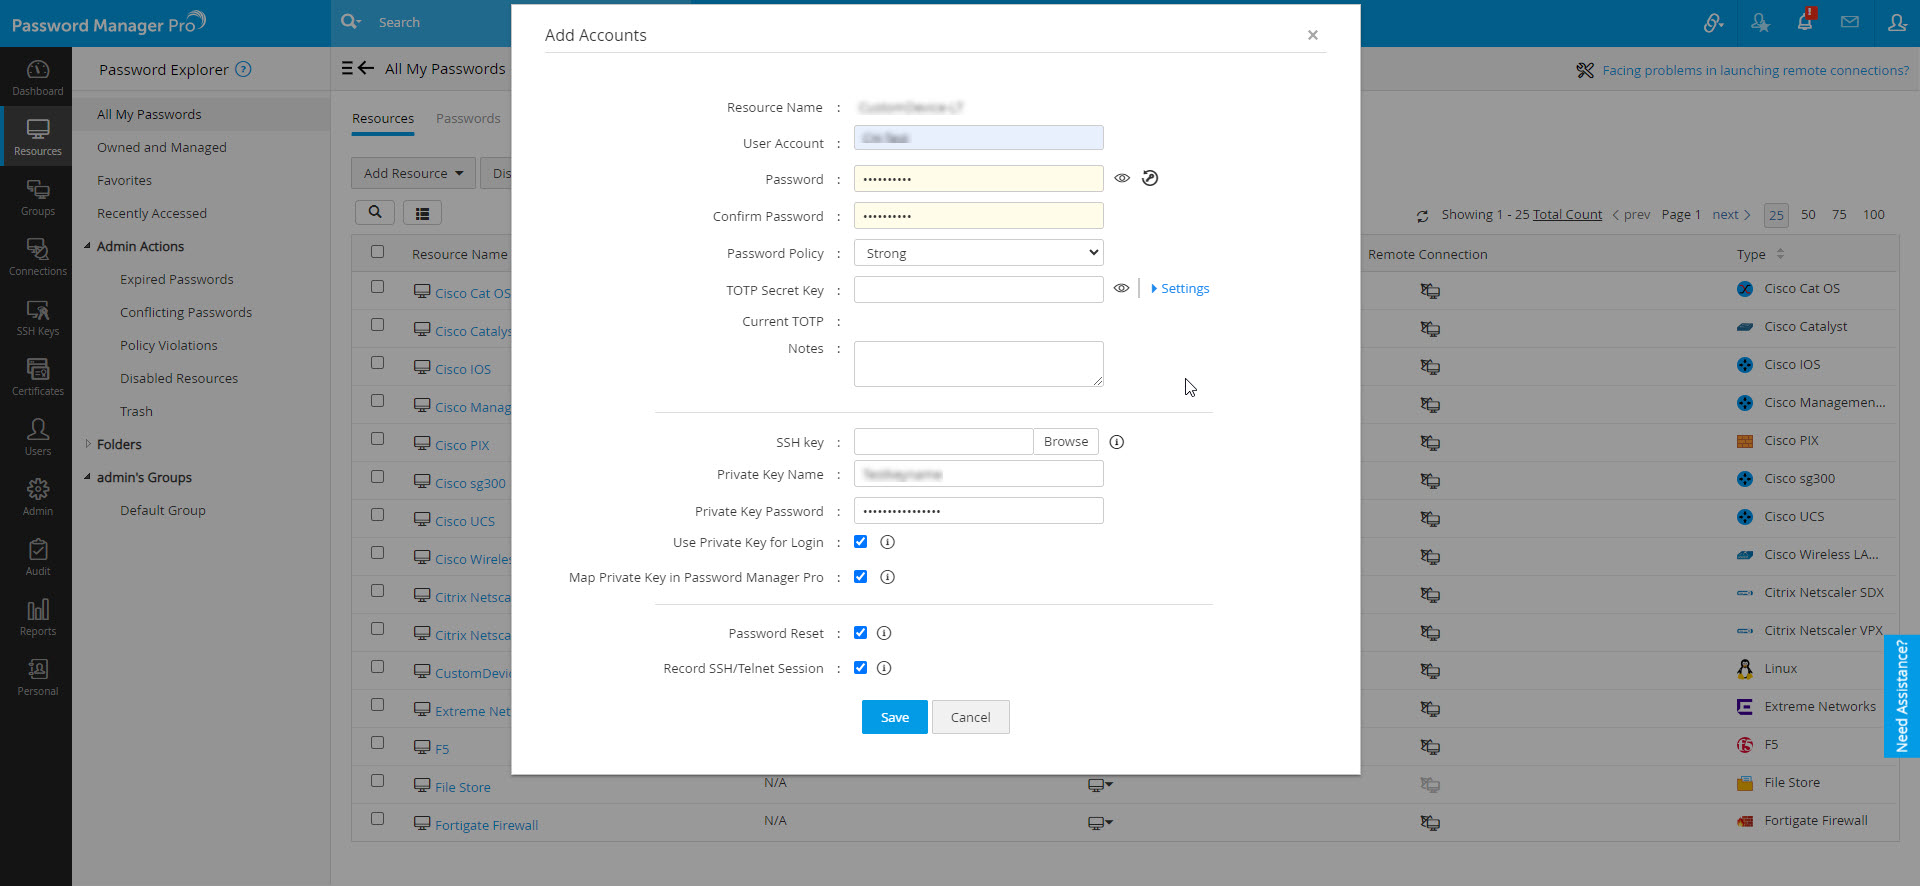Click the generate password icon
This screenshot has height=886, width=1920.
(x=1150, y=178)
